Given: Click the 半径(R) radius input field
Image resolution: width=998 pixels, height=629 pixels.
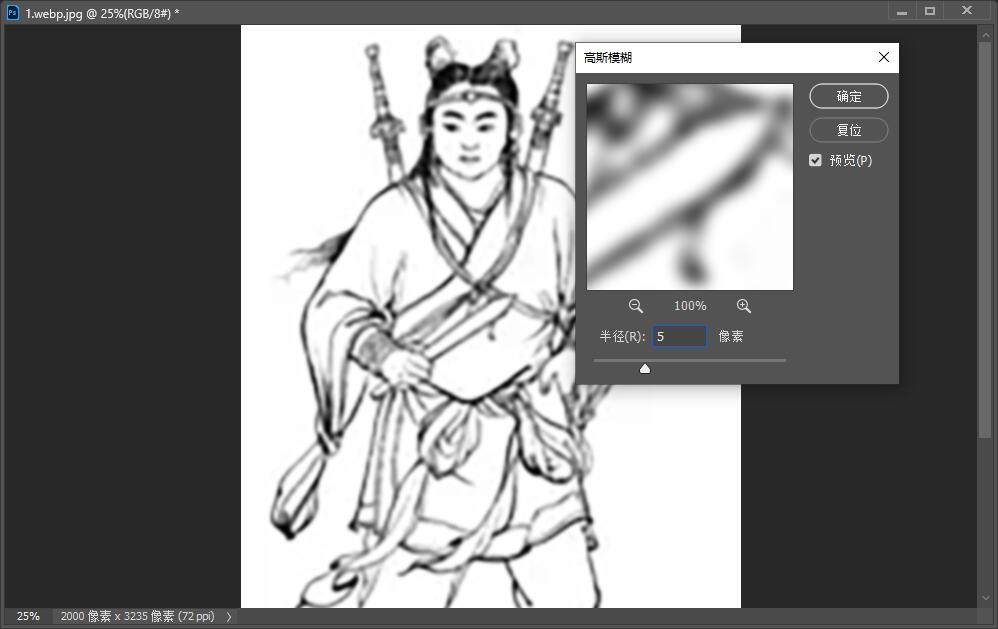Looking at the screenshot, I should pos(679,336).
